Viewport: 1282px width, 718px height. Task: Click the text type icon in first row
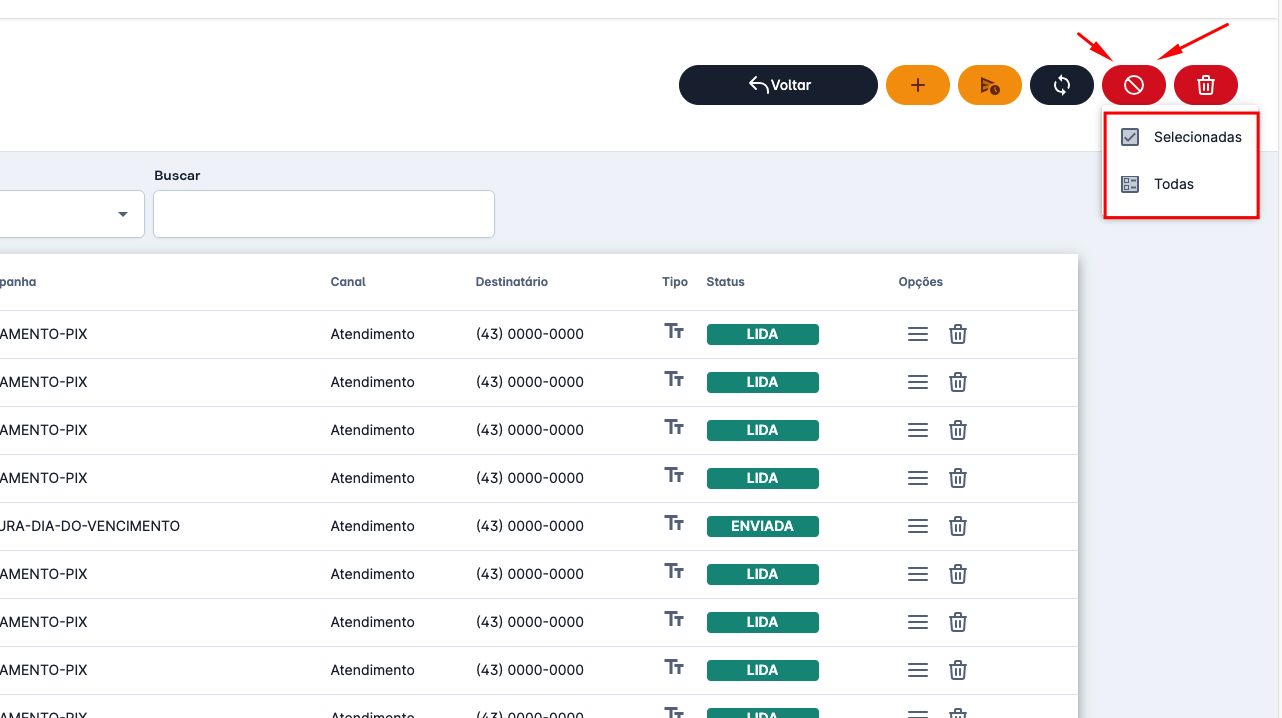point(674,332)
